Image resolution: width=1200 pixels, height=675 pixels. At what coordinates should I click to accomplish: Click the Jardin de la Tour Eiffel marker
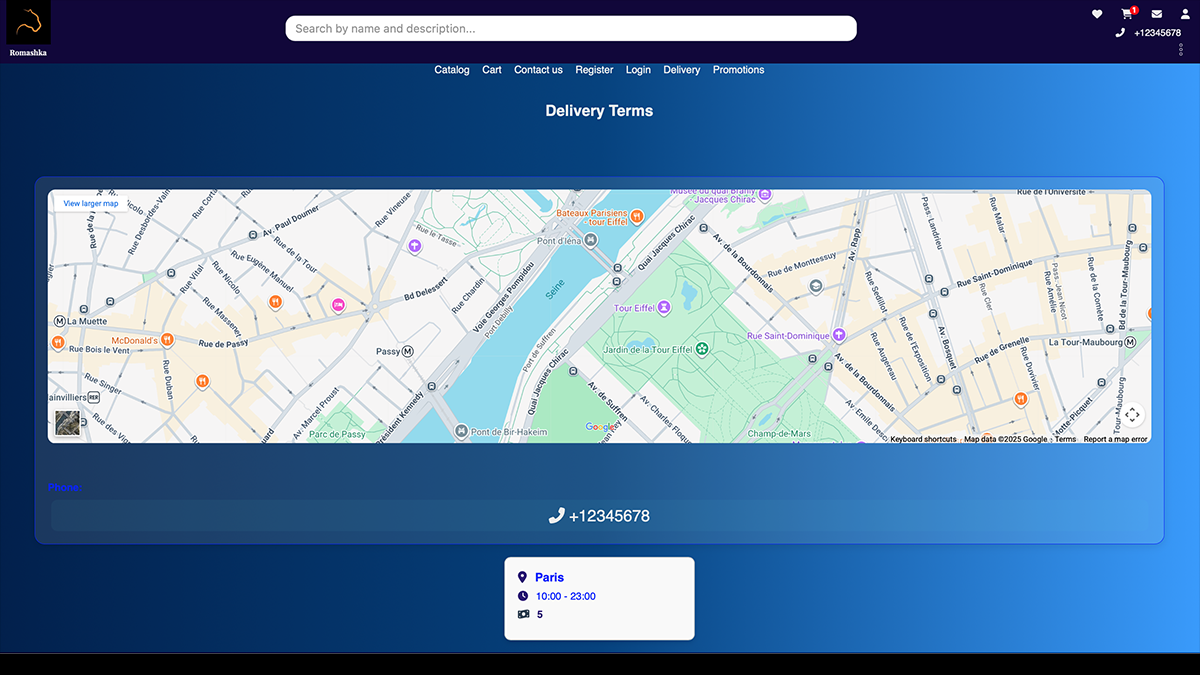(702, 348)
